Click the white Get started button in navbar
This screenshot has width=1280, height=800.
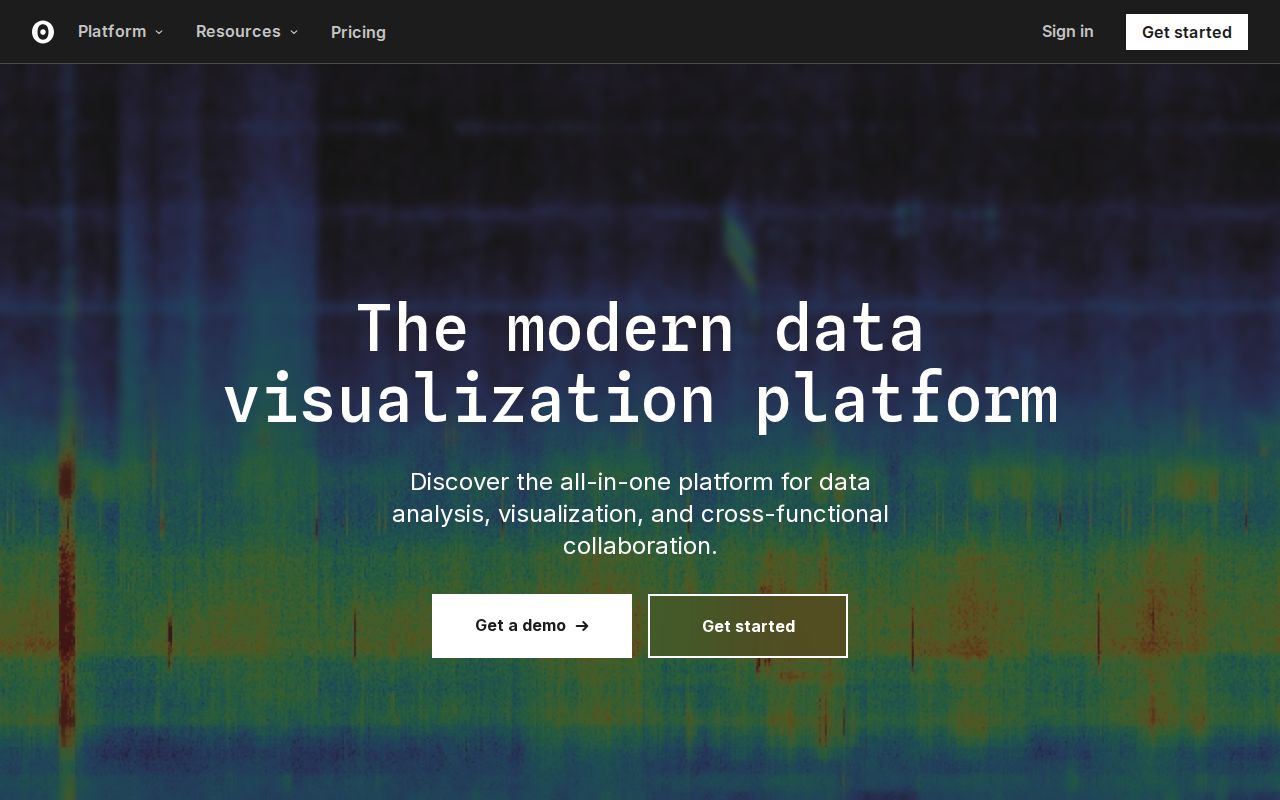[1187, 31]
